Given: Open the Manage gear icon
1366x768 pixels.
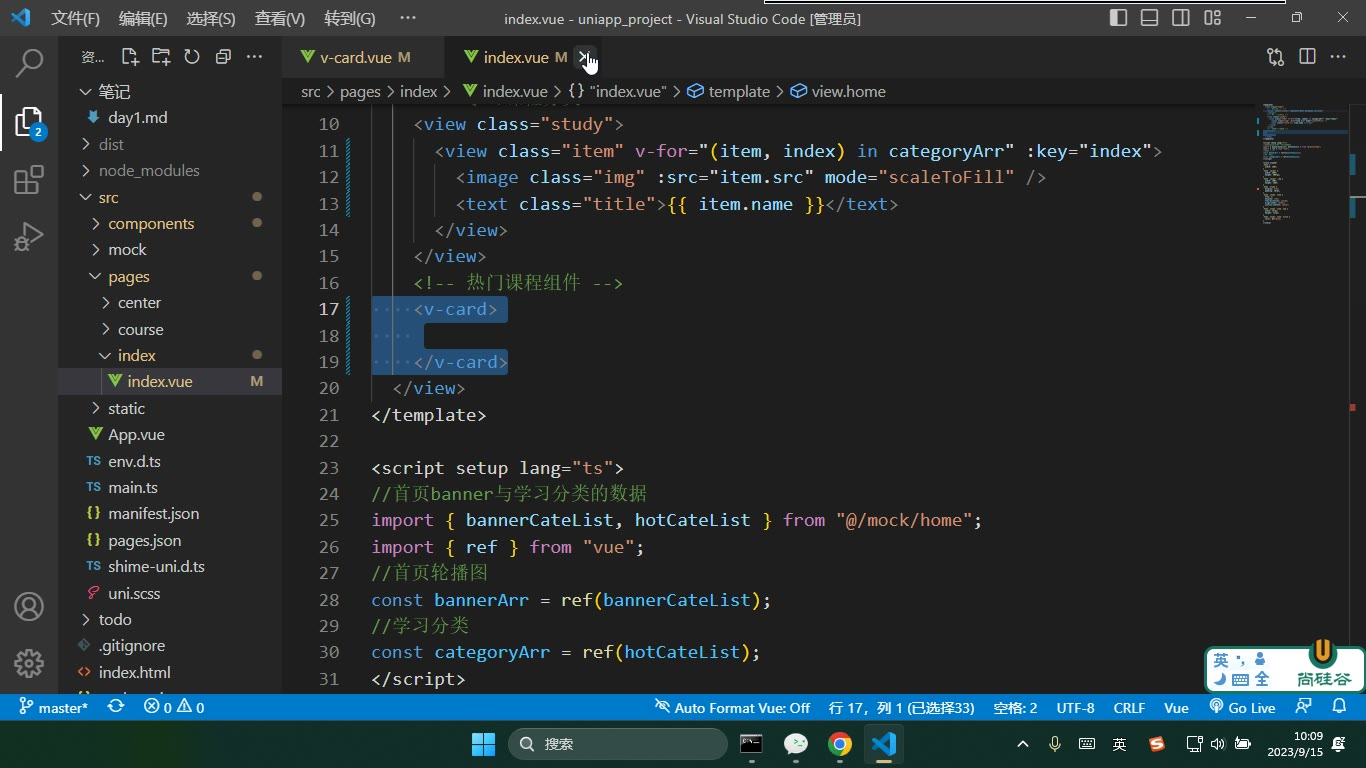Looking at the screenshot, I should pyautogui.click(x=29, y=663).
